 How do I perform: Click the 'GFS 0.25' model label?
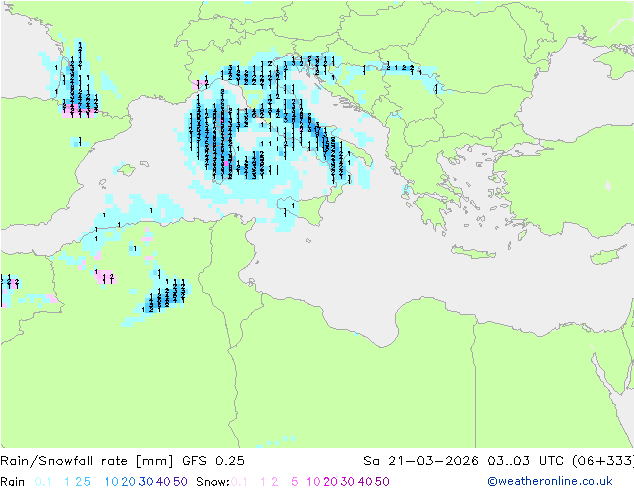213,461
